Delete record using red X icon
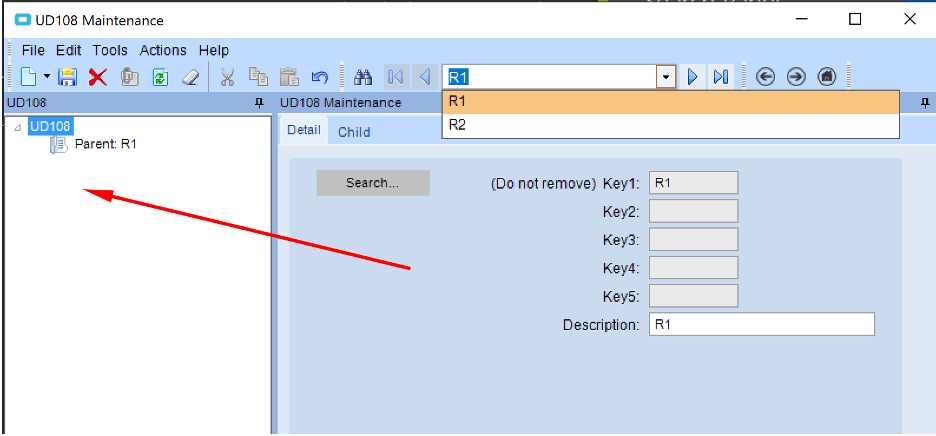 point(98,77)
